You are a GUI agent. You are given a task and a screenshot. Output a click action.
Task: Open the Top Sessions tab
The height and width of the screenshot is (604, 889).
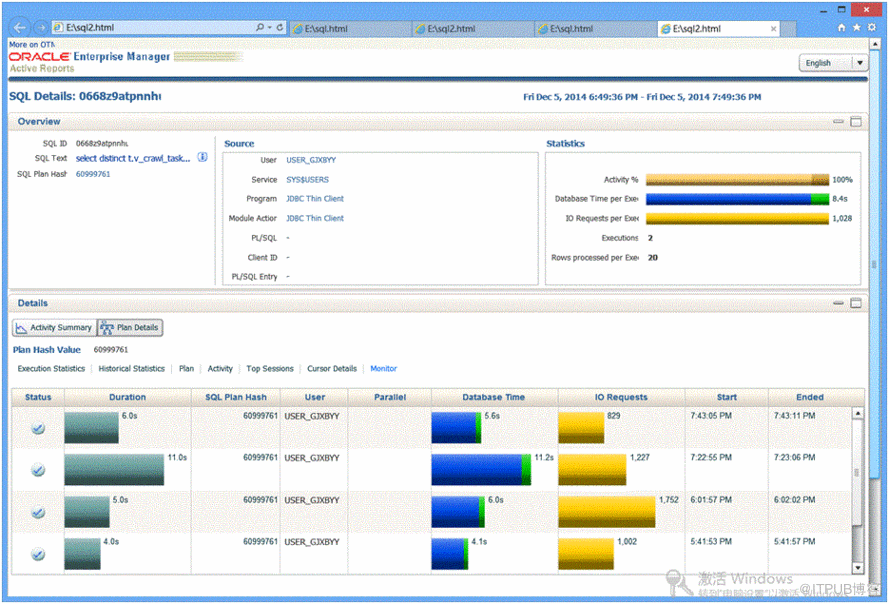(x=270, y=369)
